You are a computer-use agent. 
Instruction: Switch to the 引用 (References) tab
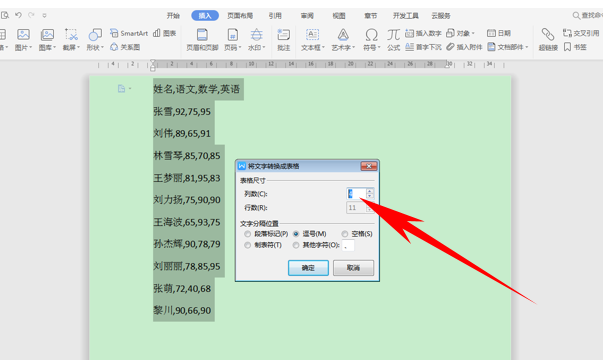point(275,15)
